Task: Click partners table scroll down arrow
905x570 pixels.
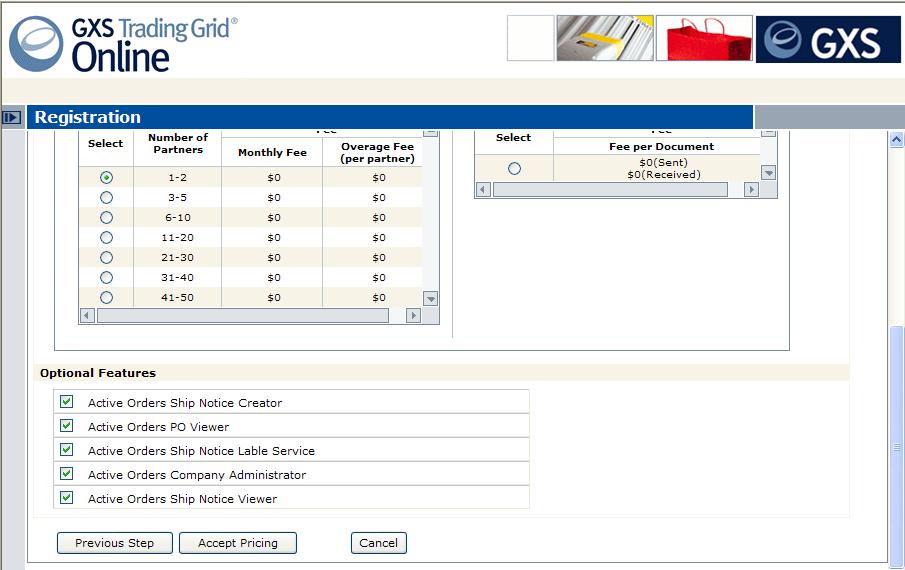Action: click(431, 299)
